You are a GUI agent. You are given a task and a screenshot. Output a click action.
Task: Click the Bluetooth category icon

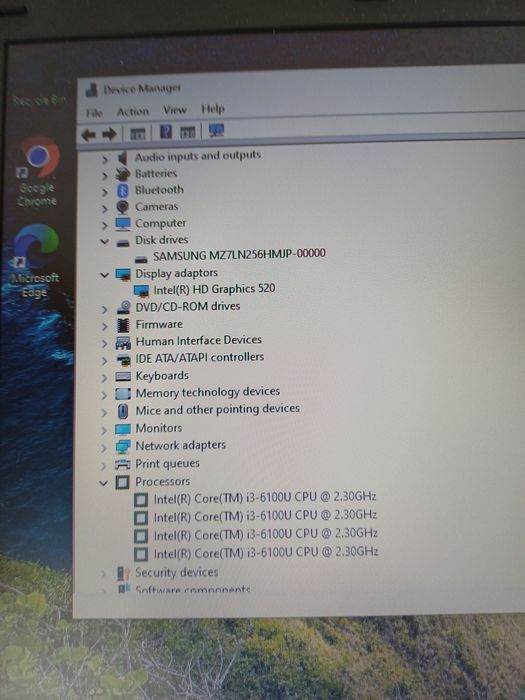point(123,191)
